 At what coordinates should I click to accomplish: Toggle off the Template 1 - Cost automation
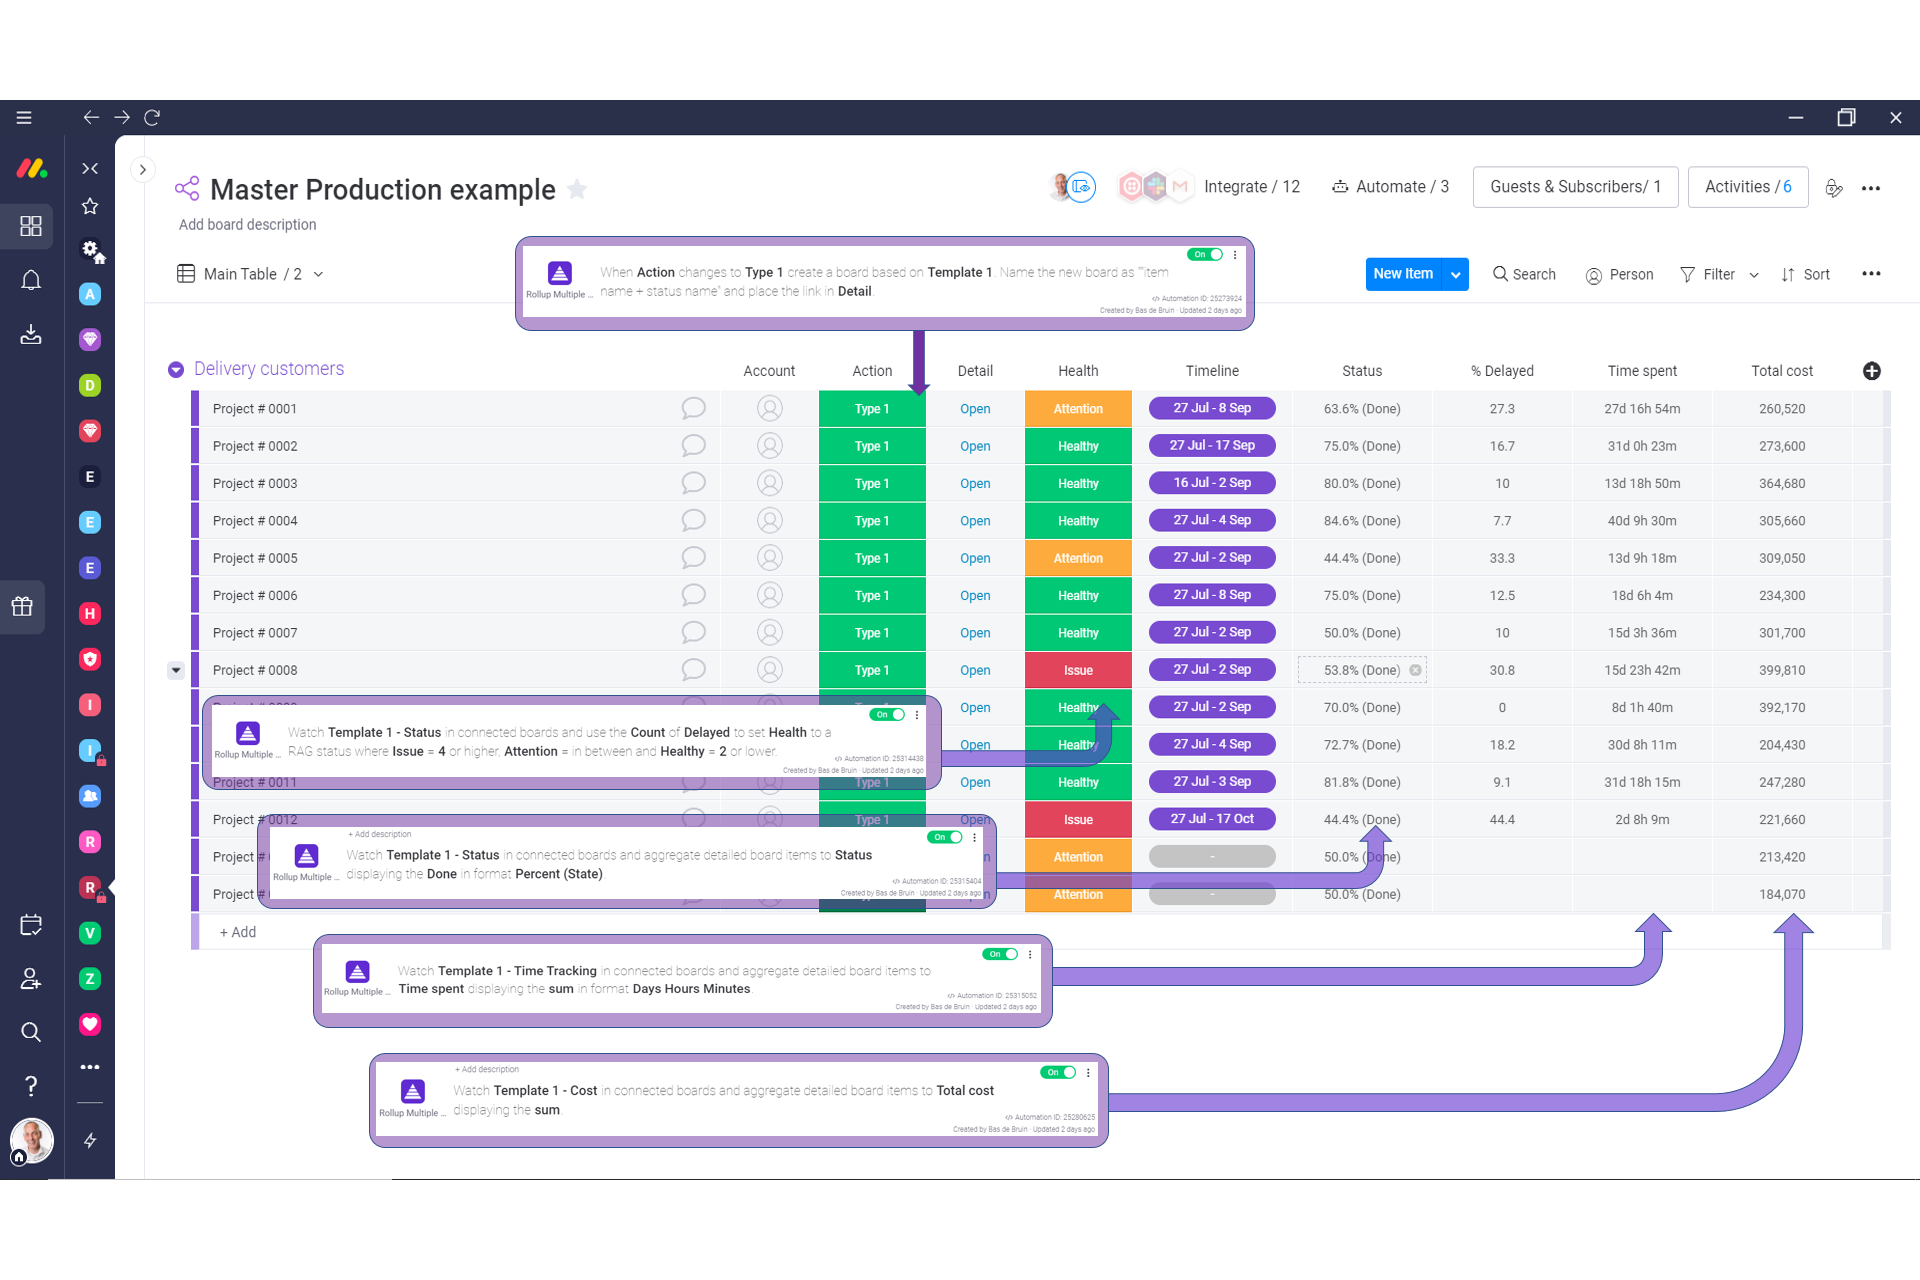point(1057,1072)
